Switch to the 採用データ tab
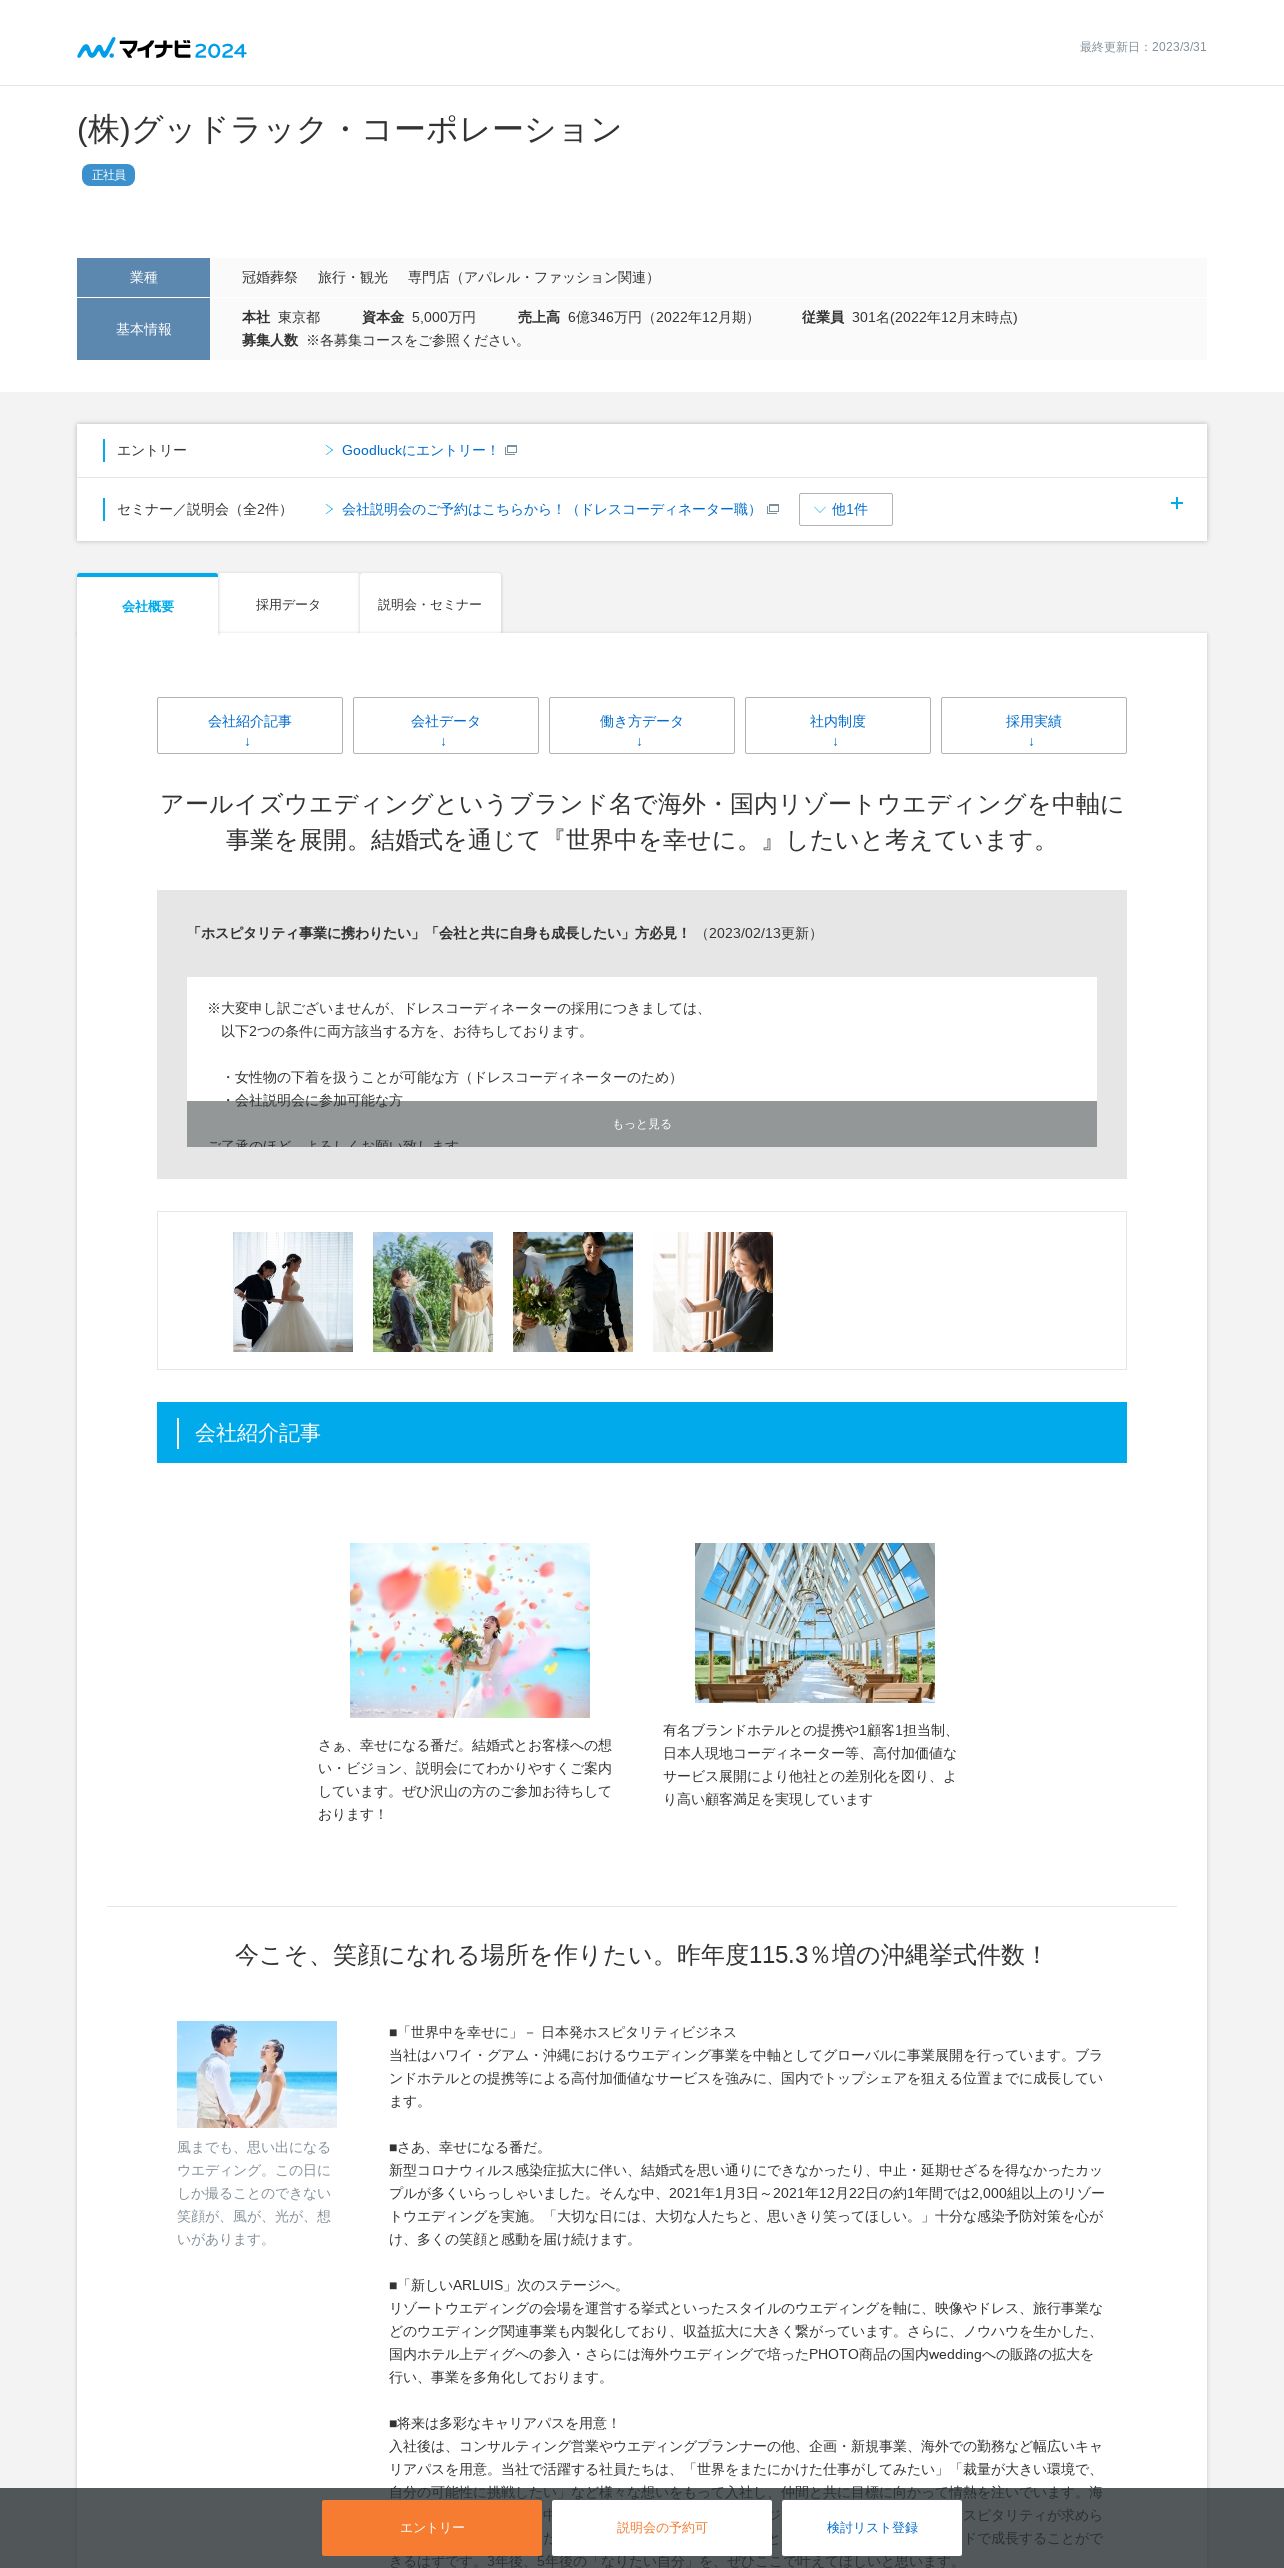1284x2568 pixels. tap(288, 604)
